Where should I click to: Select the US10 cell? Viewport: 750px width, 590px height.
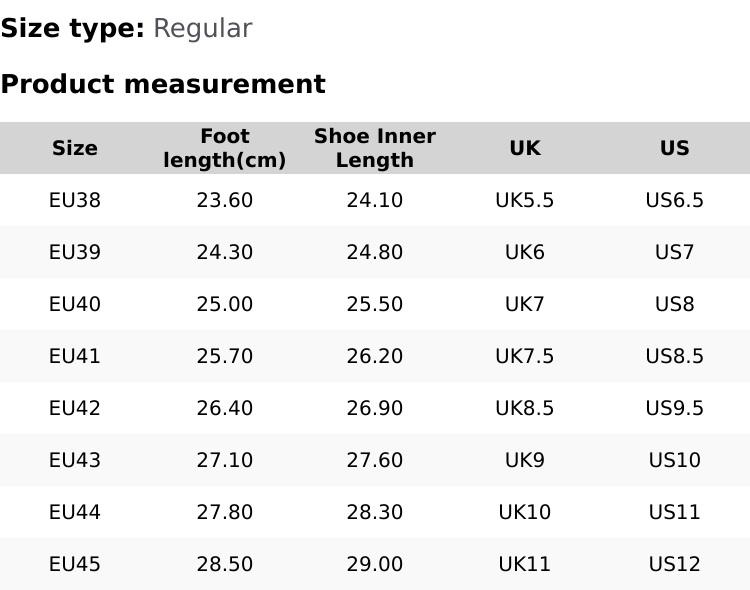point(675,460)
